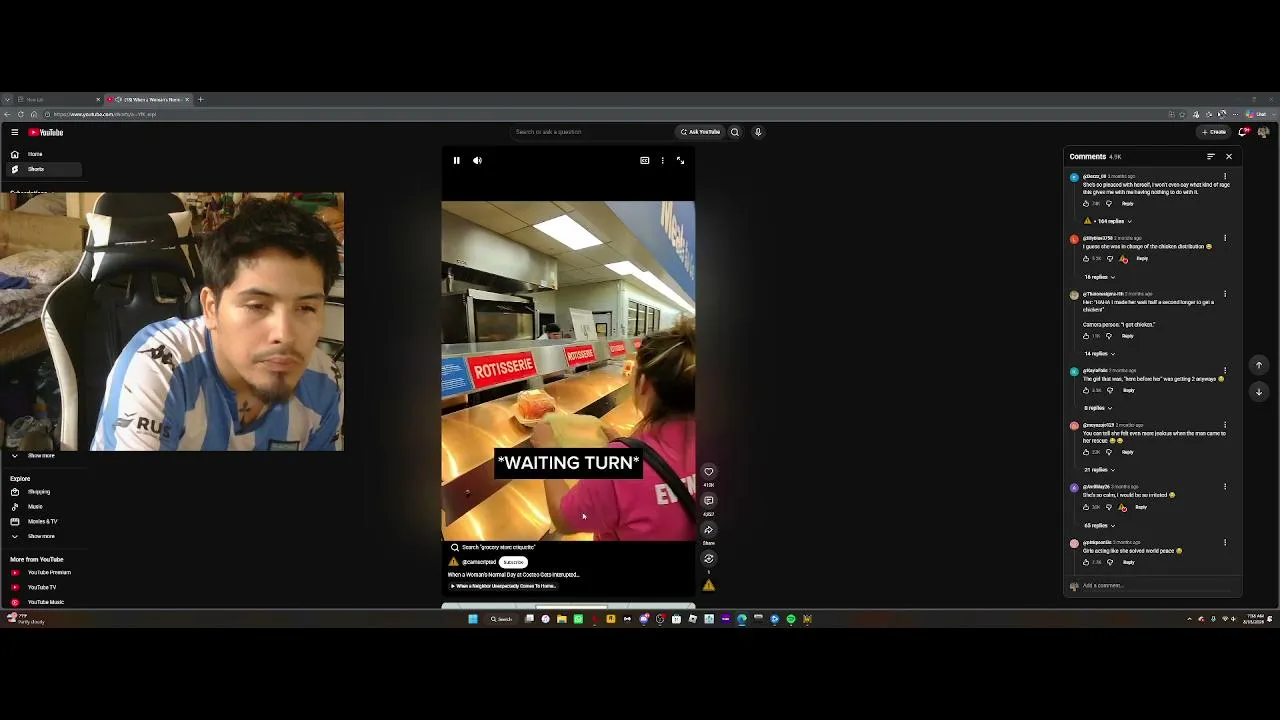Dislike the 'solved world peace' comment
The height and width of the screenshot is (720, 1280).
click(x=1109, y=562)
